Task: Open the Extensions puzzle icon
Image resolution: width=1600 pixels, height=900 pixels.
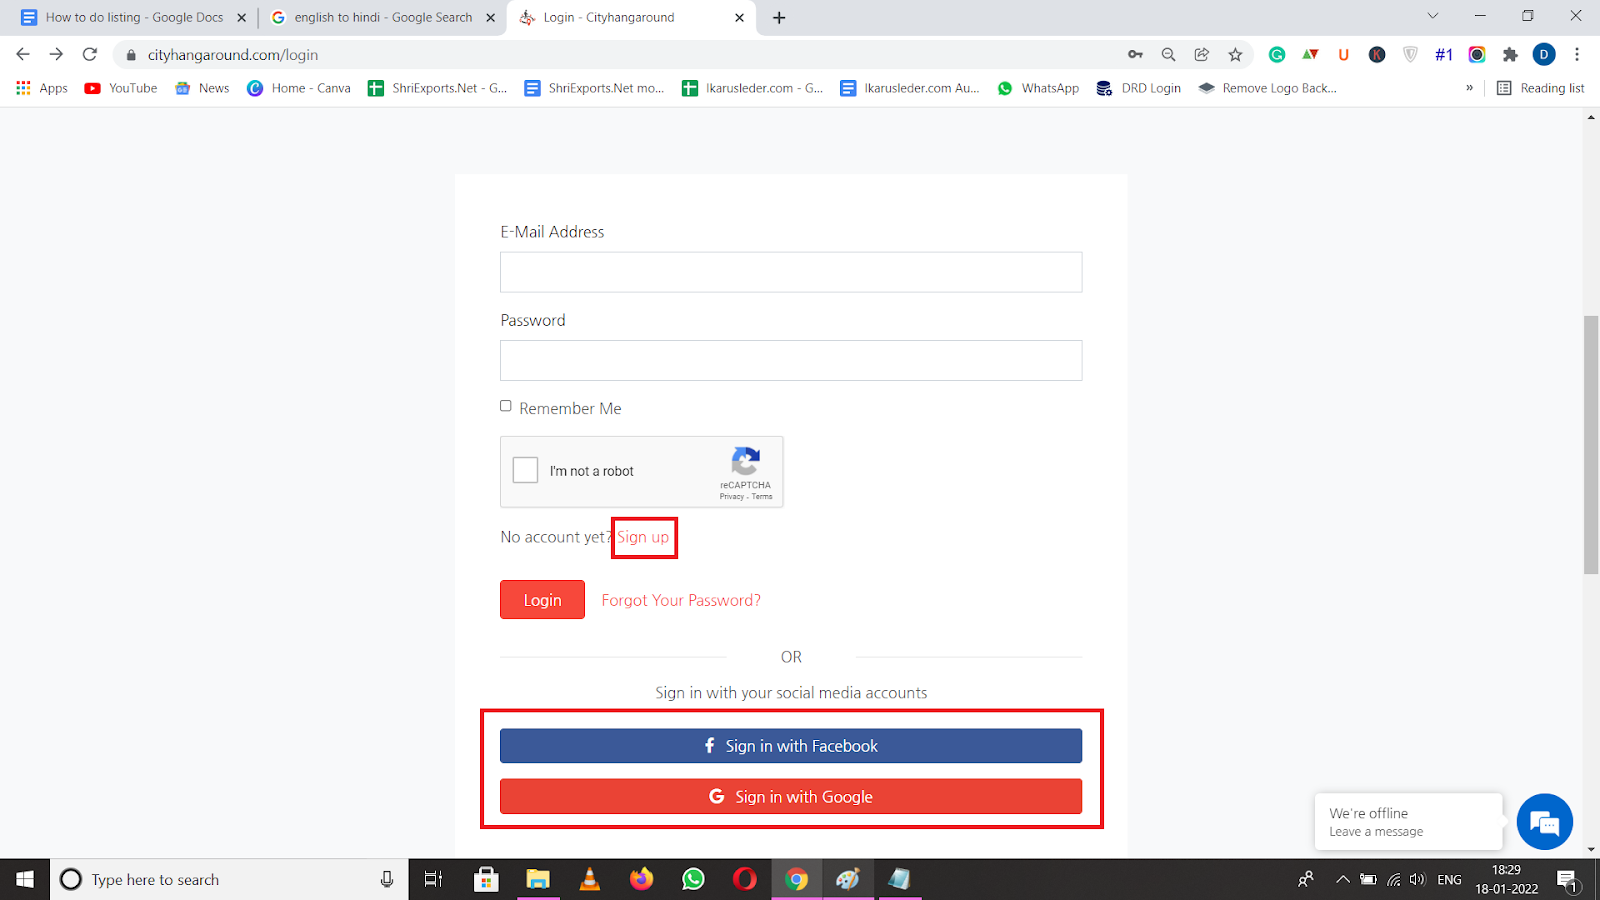Action: (x=1510, y=55)
